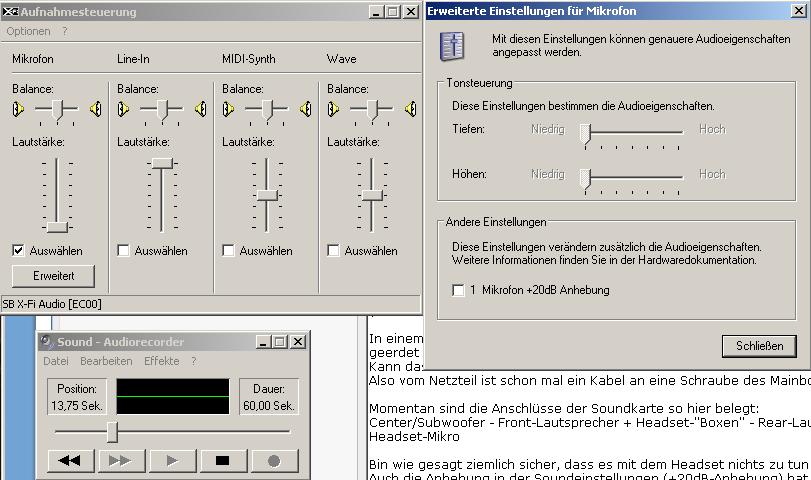Click the Mikrofon column heading

tap(33, 59)
